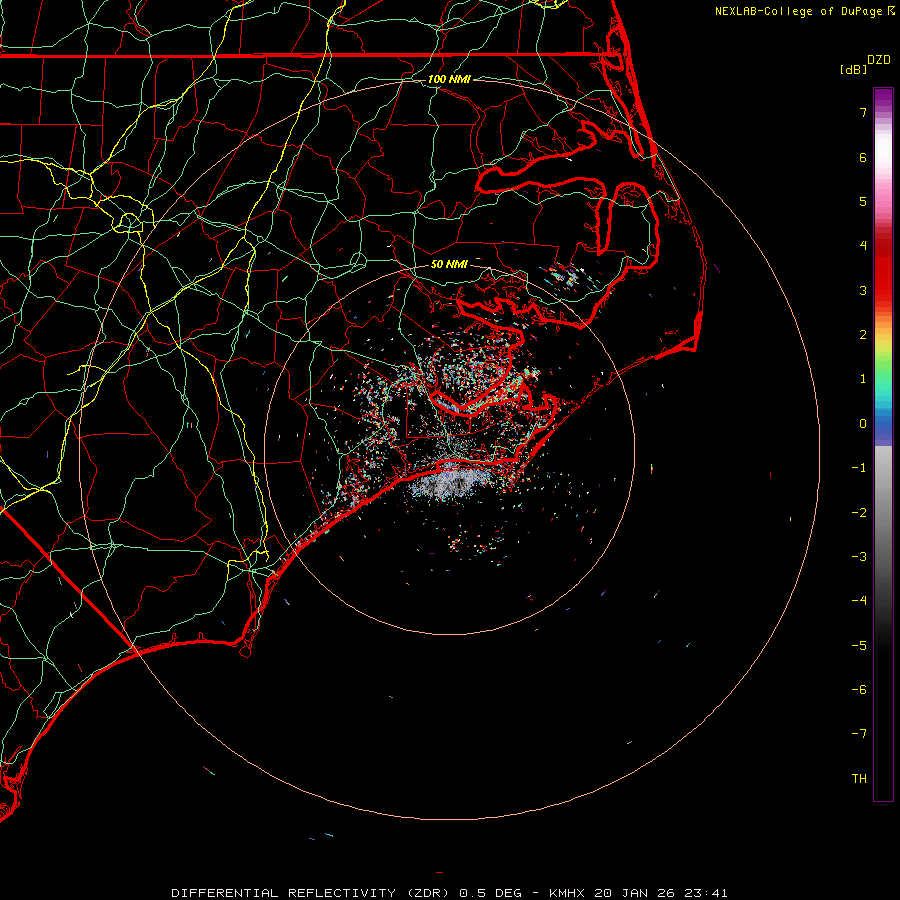Click the [dB] unit label
This screenshot has width=900, height=900.
point(853,69)
